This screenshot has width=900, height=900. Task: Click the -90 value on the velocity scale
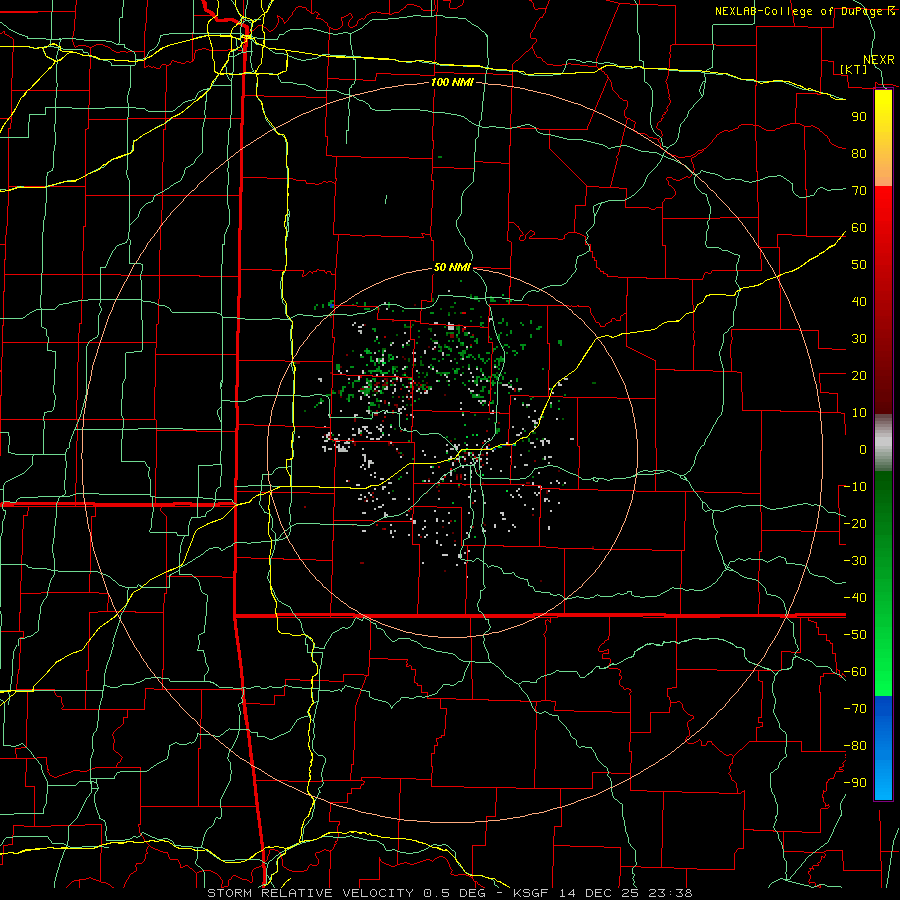click(x=855, y=783)
